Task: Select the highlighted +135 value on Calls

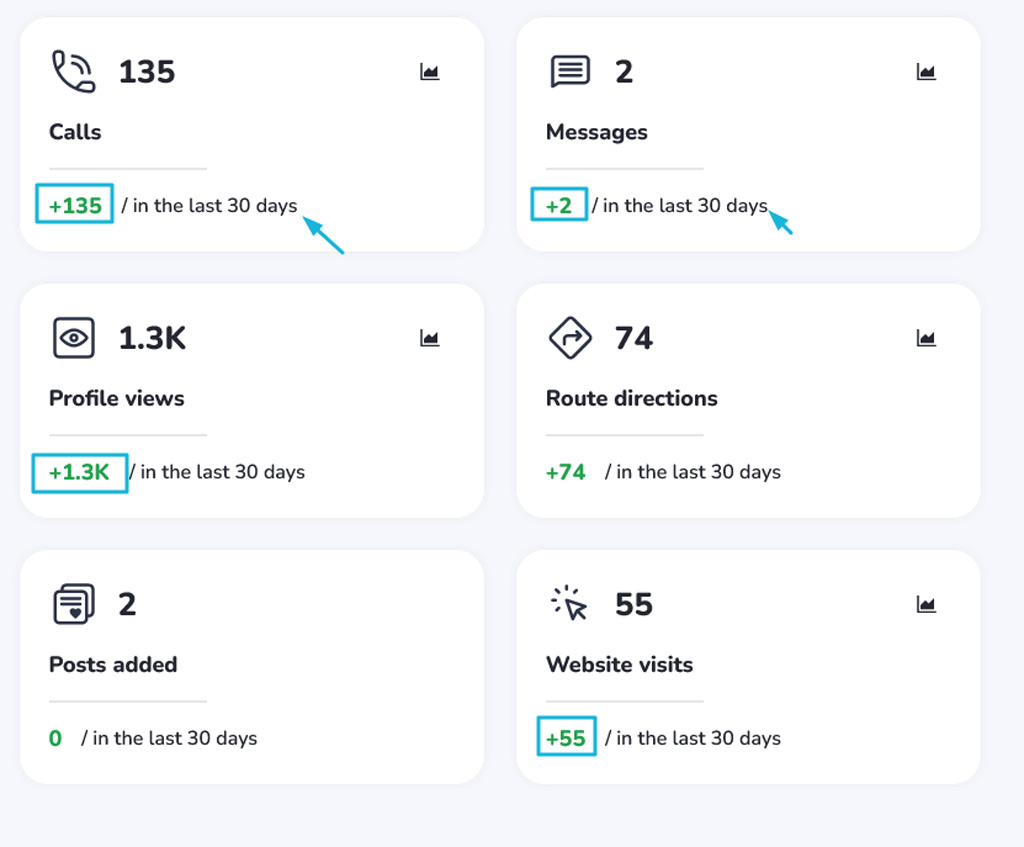Action: pos(74,205)
